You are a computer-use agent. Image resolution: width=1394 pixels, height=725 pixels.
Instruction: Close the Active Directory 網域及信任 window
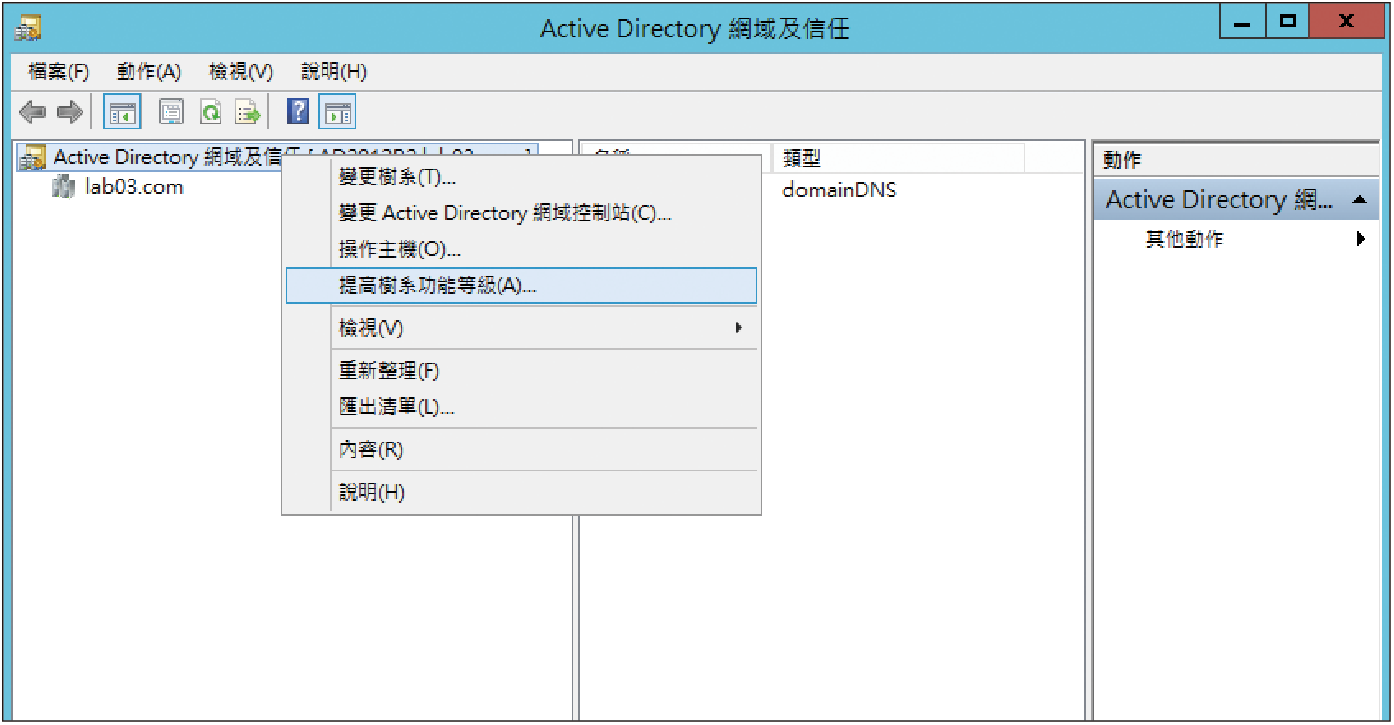(1346, 21)
